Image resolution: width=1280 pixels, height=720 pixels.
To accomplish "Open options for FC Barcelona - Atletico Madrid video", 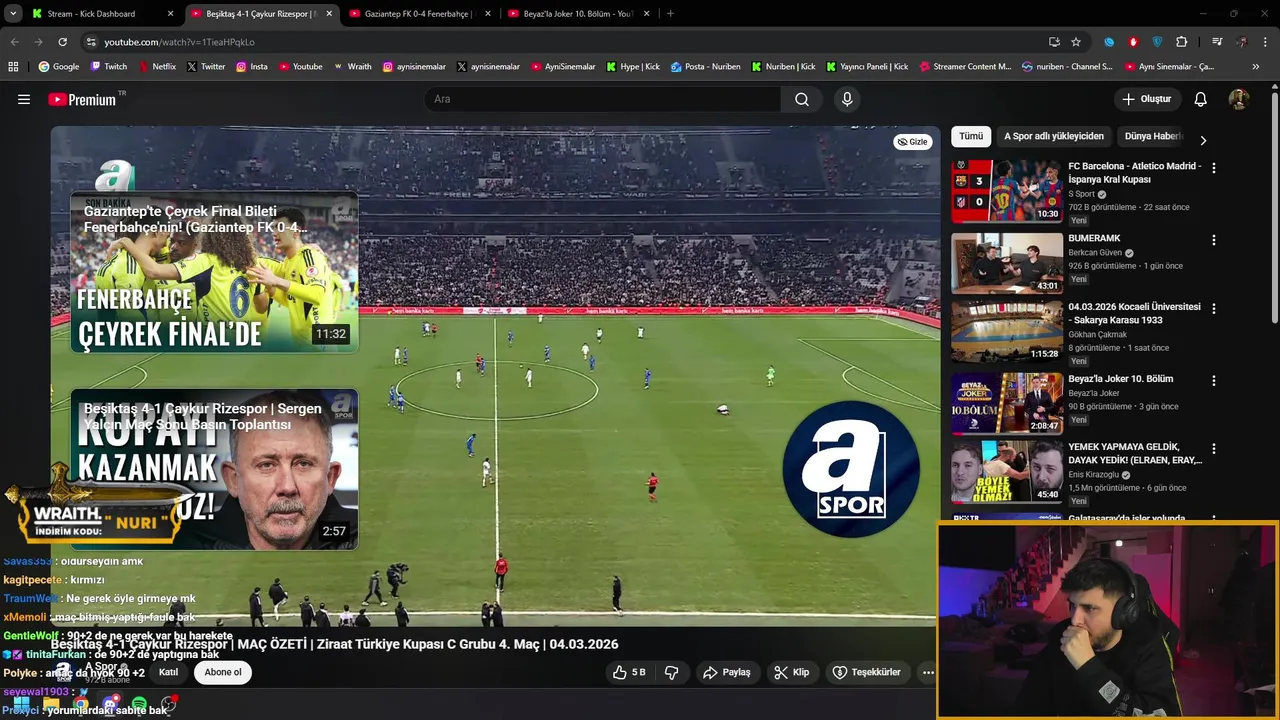I will click(1214, 168).
